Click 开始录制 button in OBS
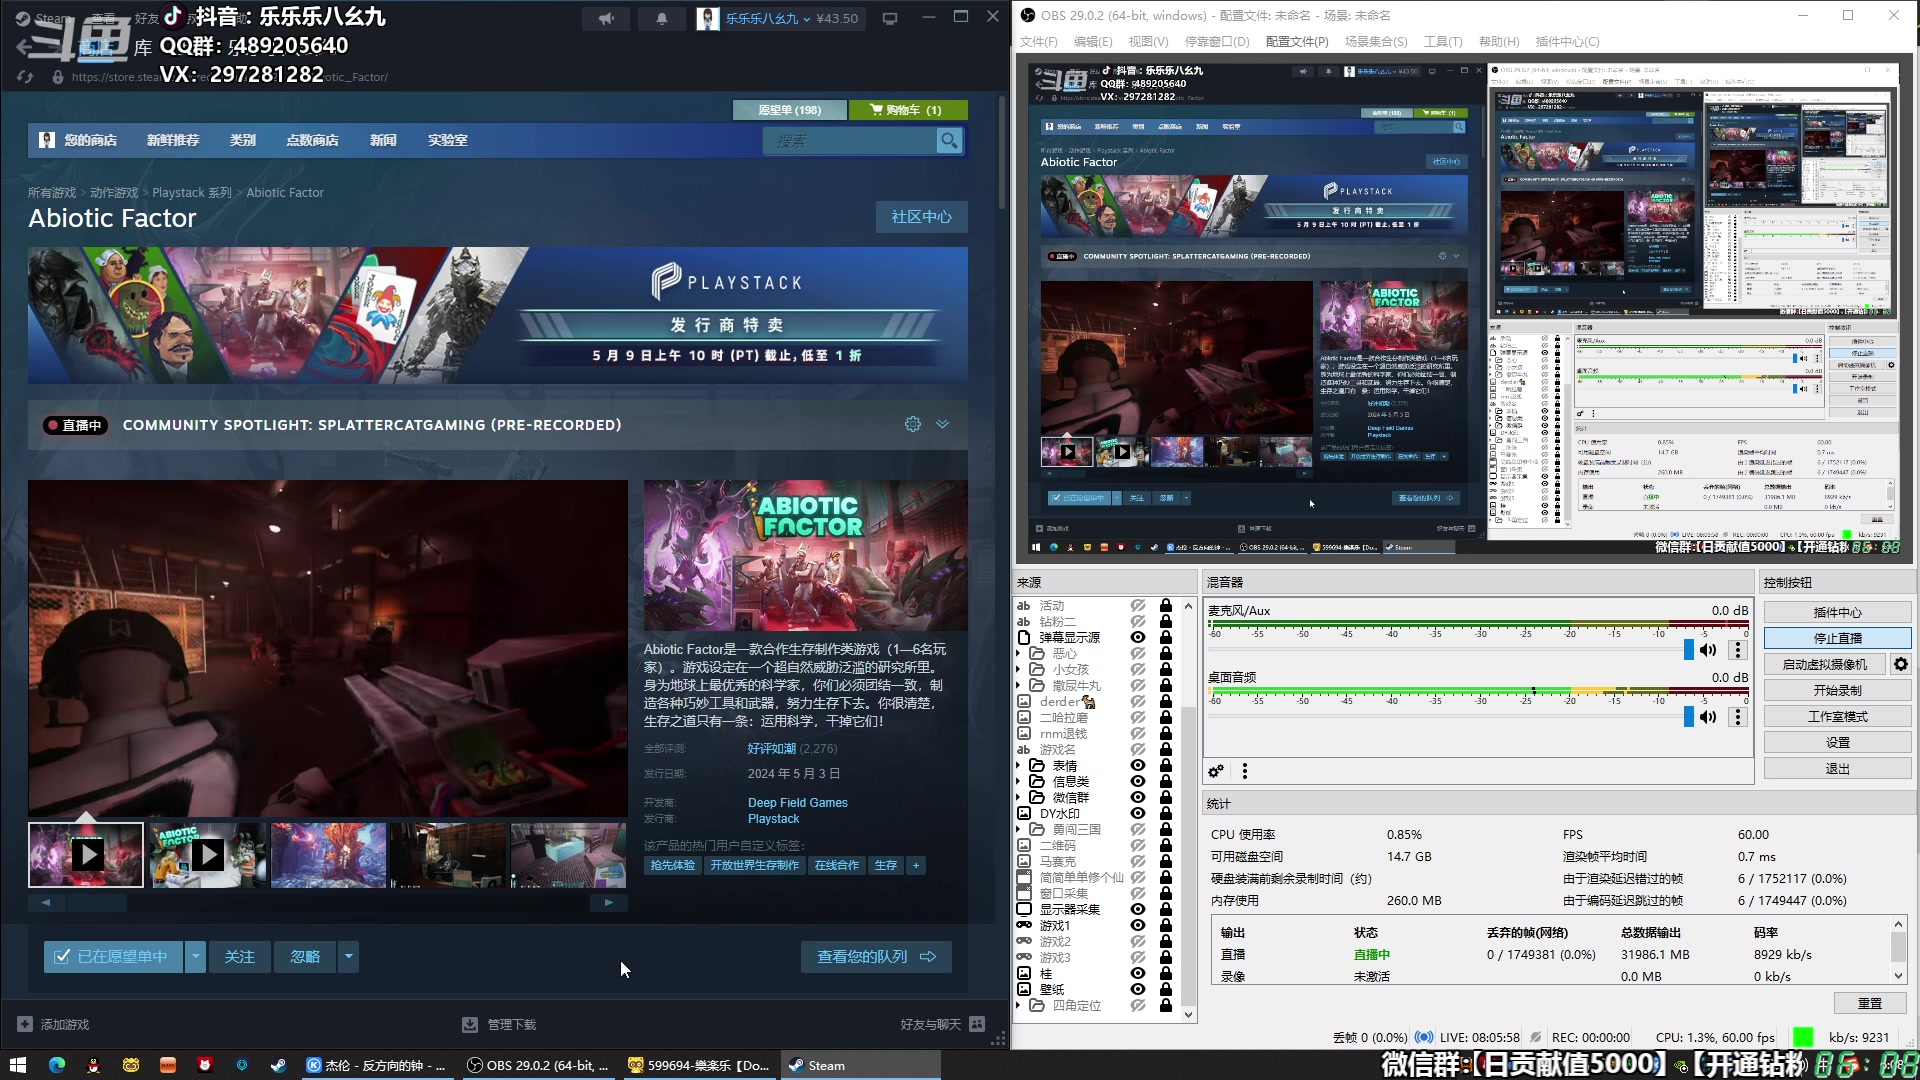The image size is (1920, 1080). click(x=1837, y=690)
